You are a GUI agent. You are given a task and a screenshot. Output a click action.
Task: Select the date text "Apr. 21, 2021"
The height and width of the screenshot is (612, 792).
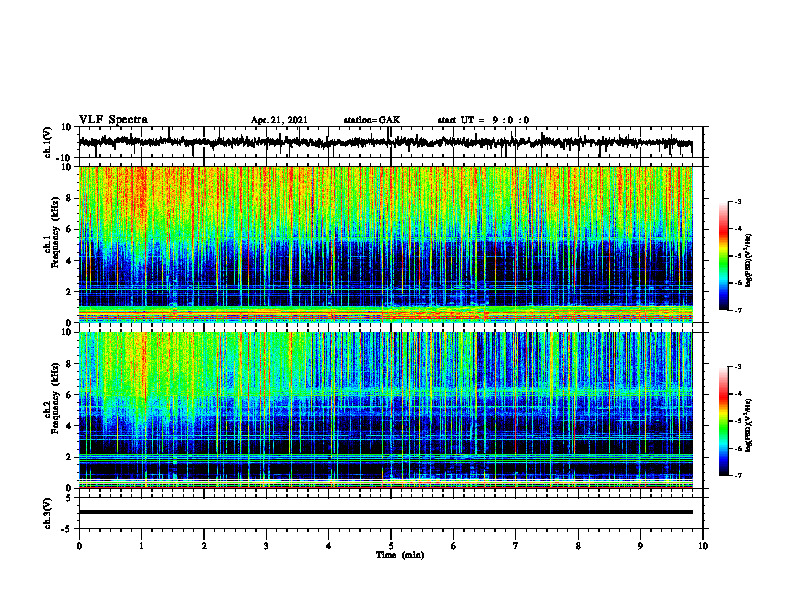point(279,120)
